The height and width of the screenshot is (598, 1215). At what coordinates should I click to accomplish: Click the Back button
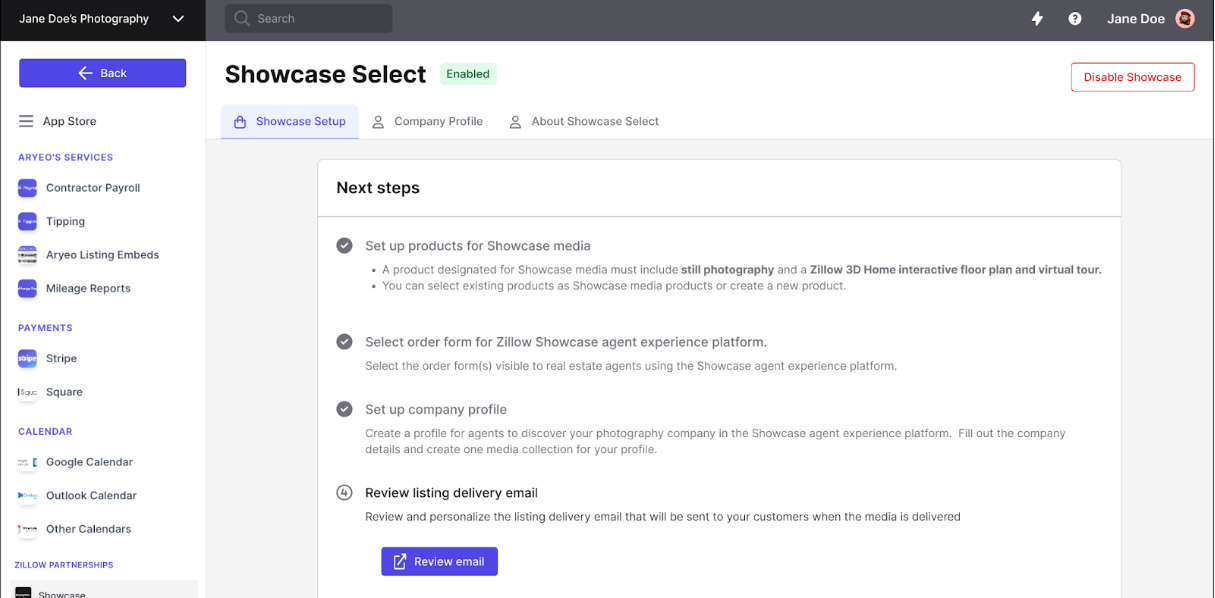coord(102,73)
